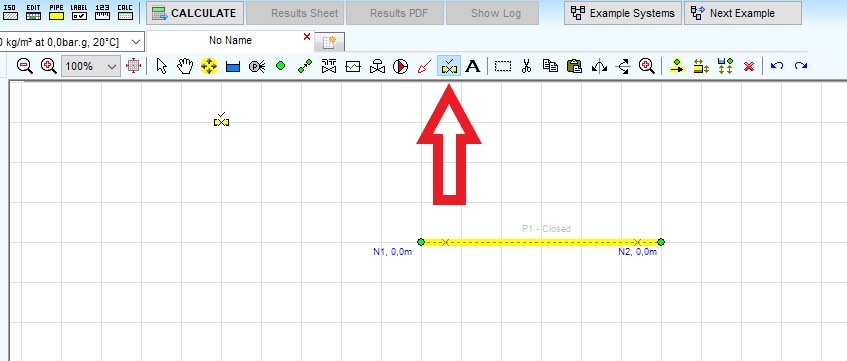Select the pump tool icon
847x361 pixels.
[x=400, y=66]
